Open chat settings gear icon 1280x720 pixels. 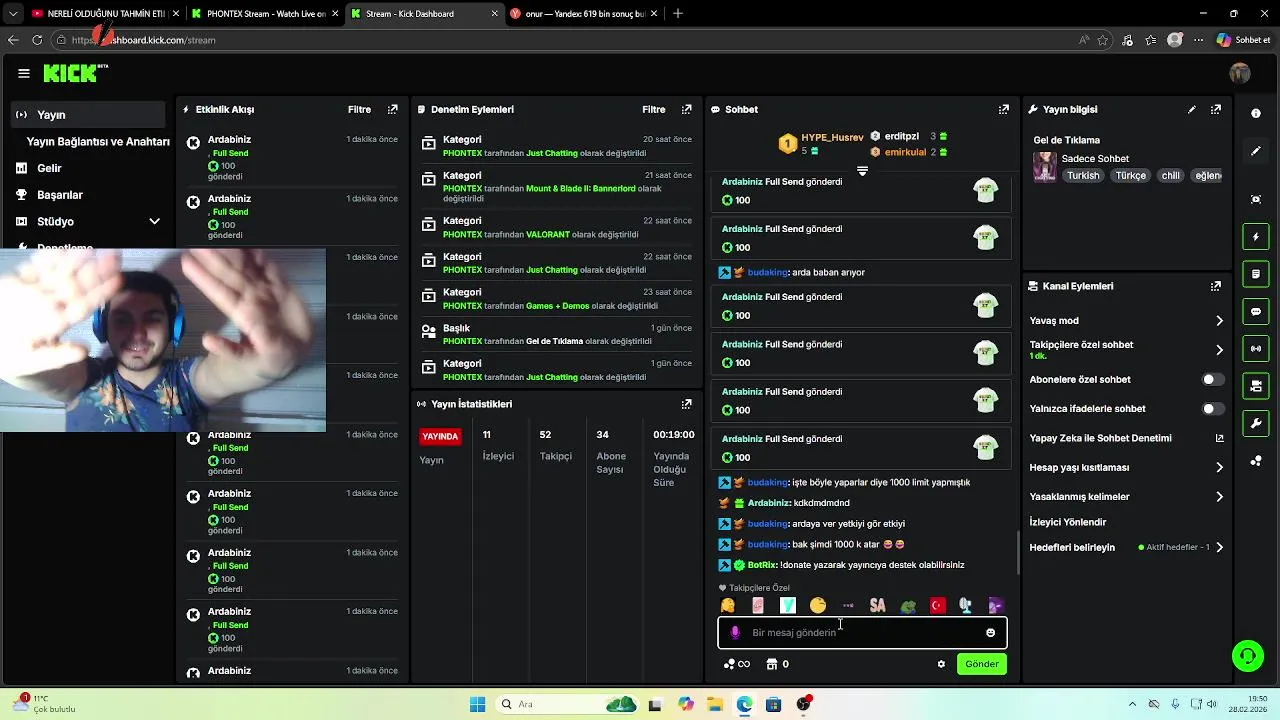(941, 664)
